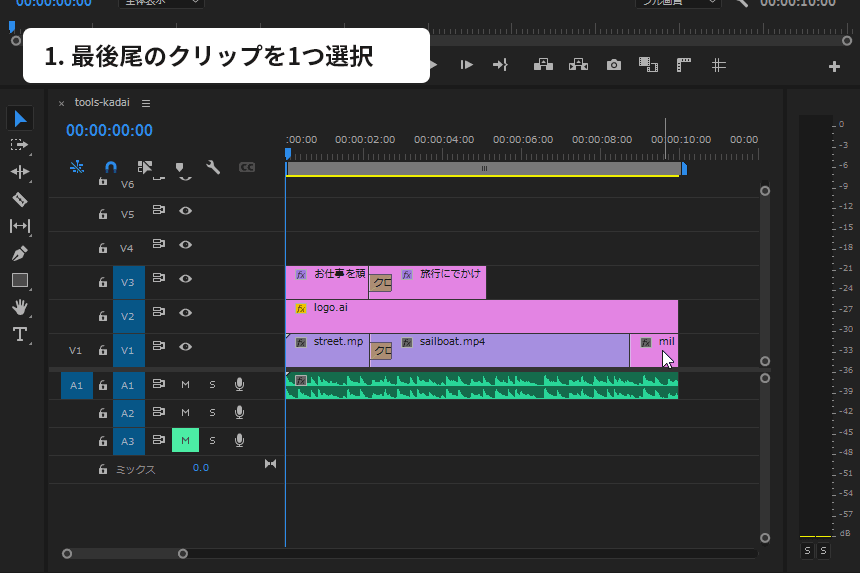Click the Step Forward playback button

(x=467, y=65)
